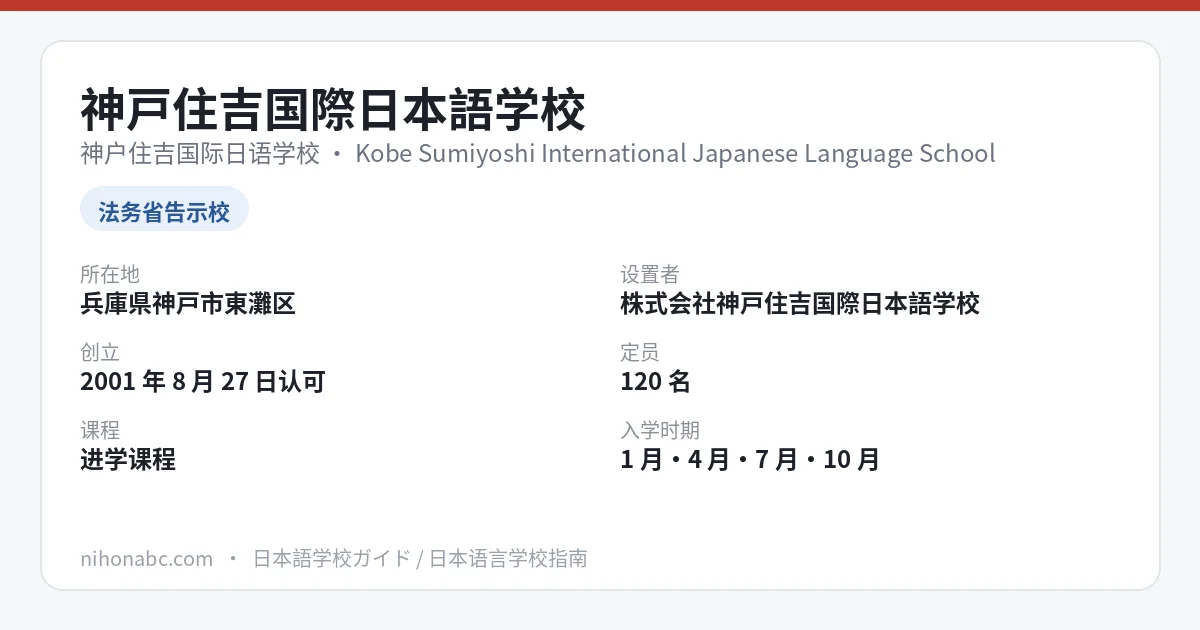Click the enrollment months 1 月・4 月・7 月・10 月
The width and height of the screenshot is (1200, 630).
click(x=750, y=459)
